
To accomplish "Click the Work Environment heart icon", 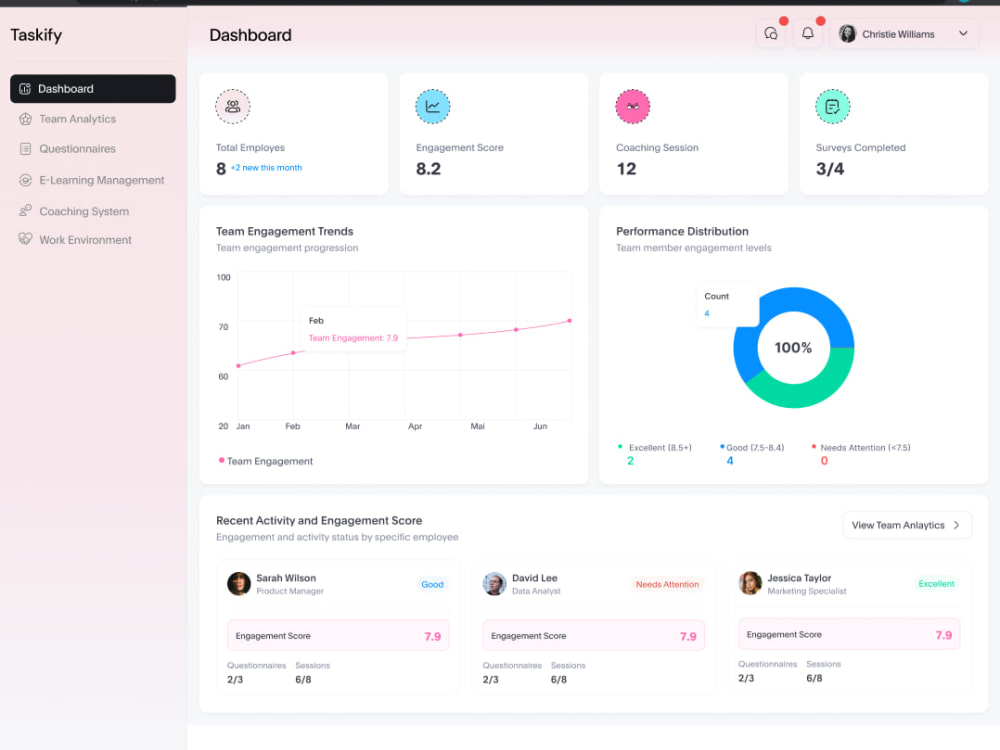I will pyautogui.click(x=25, y=239).
